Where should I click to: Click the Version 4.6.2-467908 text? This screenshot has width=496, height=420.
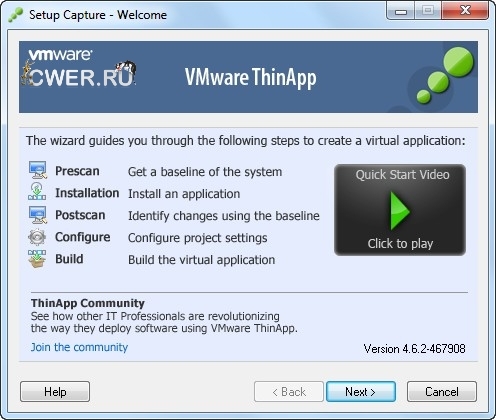click(415, 349)
